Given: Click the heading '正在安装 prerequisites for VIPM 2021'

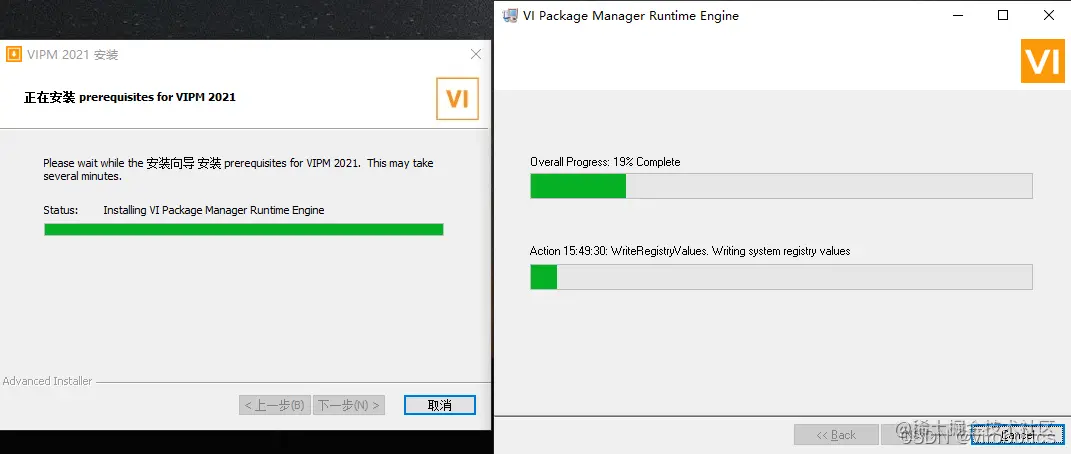Looking at the screenshot, I should 130,97.
